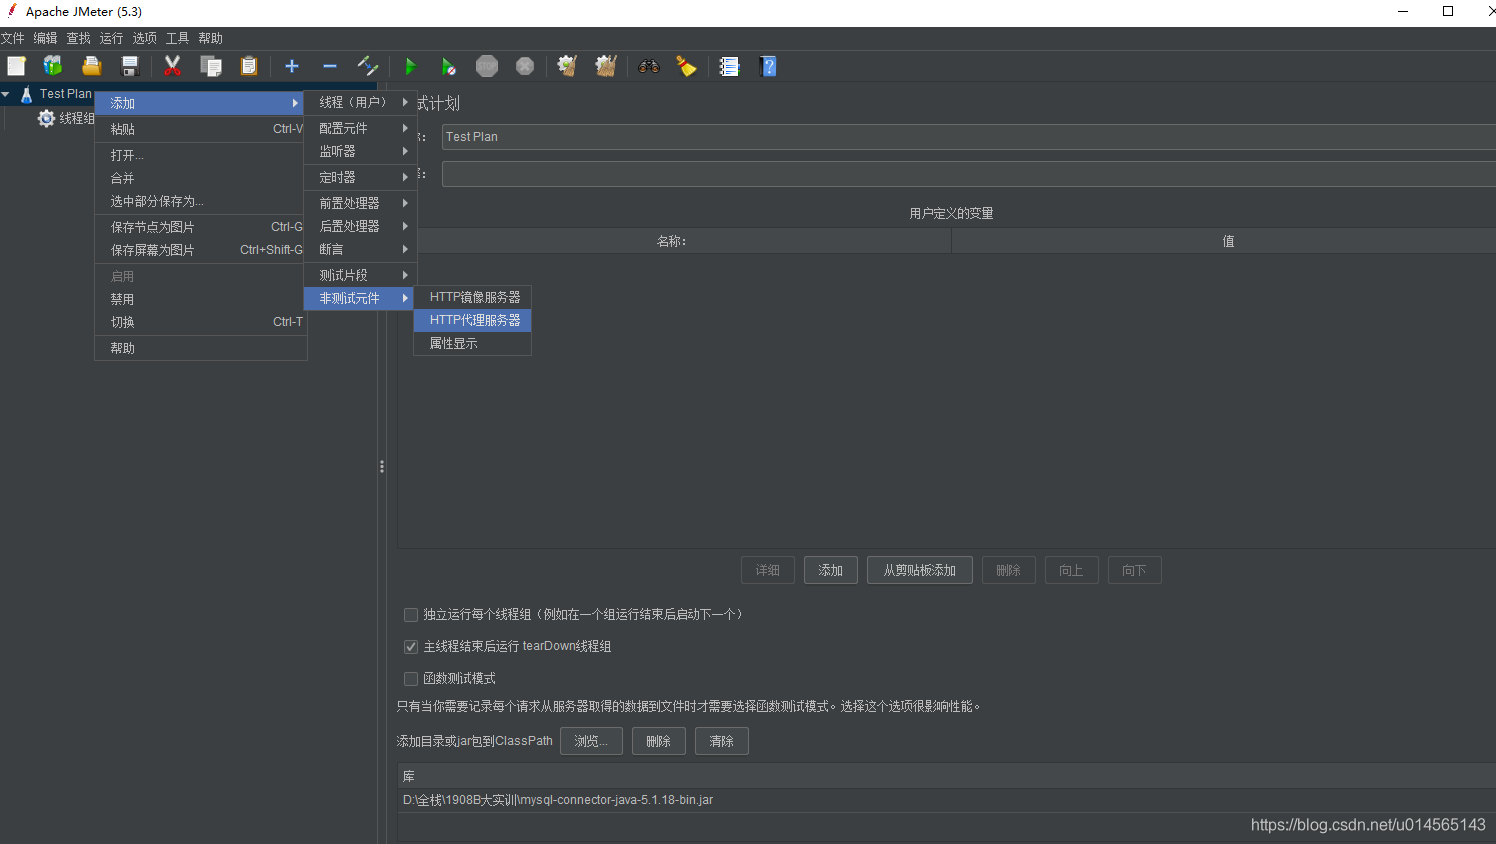1496x844 pixels.
Task: Expand 断言 submenu
Action: pyautogui.click(x=360, y=249)
